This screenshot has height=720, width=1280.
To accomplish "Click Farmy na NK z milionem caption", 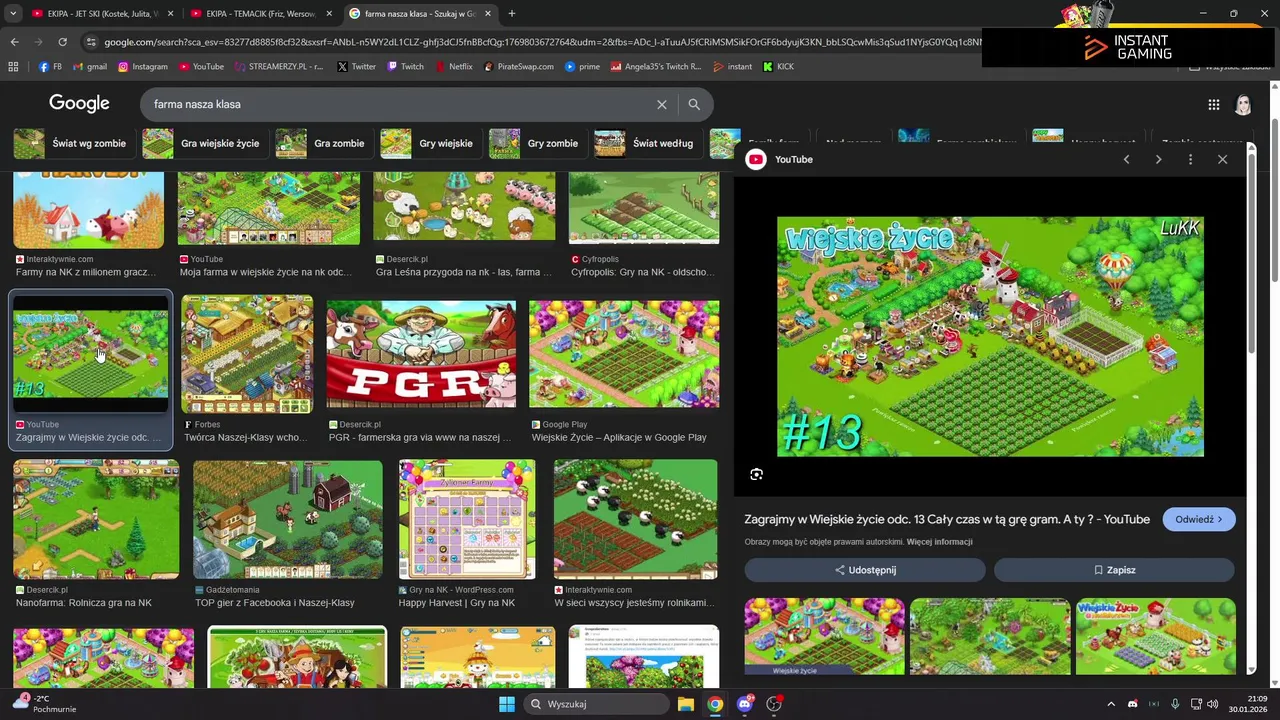I will (86, 272).
